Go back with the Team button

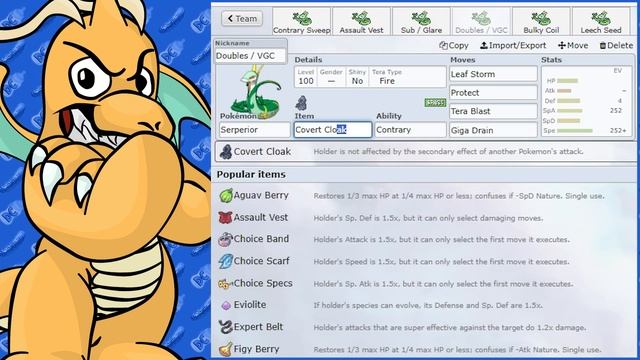pos(242,18)
